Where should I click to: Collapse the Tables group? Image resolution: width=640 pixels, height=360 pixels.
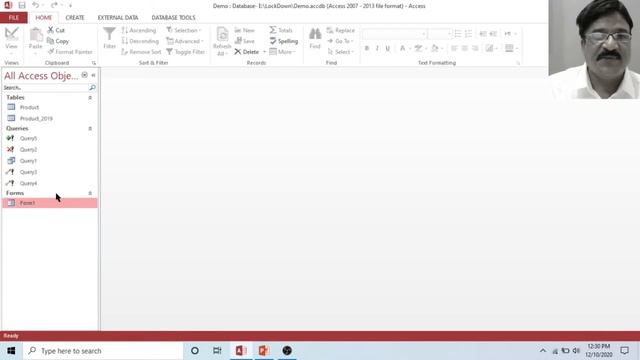pyautogui.click(x=90, y=98)
